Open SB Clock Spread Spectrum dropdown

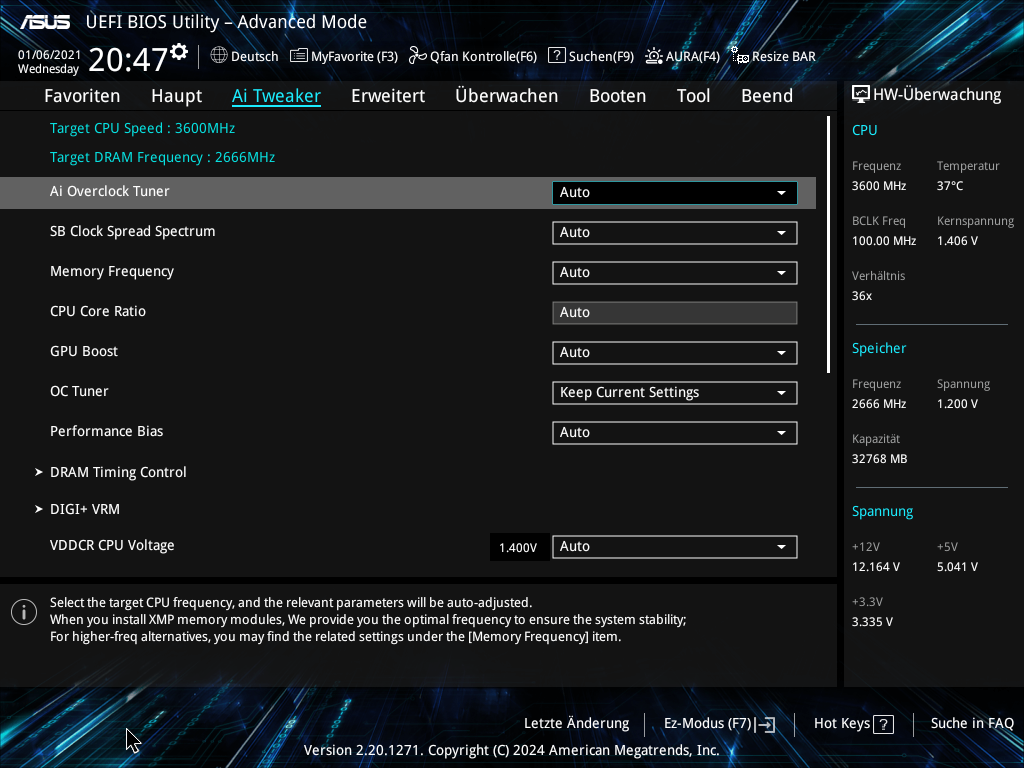pyautogui.click(x=675, y=232)
